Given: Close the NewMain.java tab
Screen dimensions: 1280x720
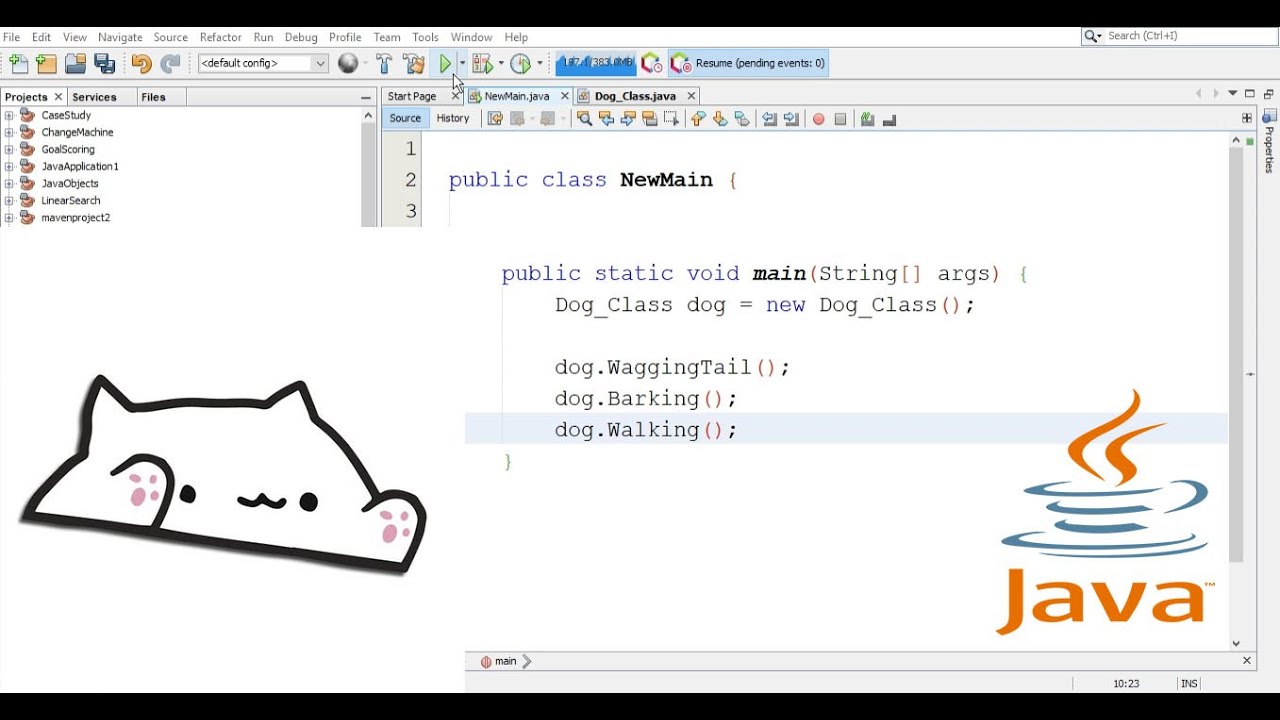Looking at the screenshot, I should (x=564, y=96).
